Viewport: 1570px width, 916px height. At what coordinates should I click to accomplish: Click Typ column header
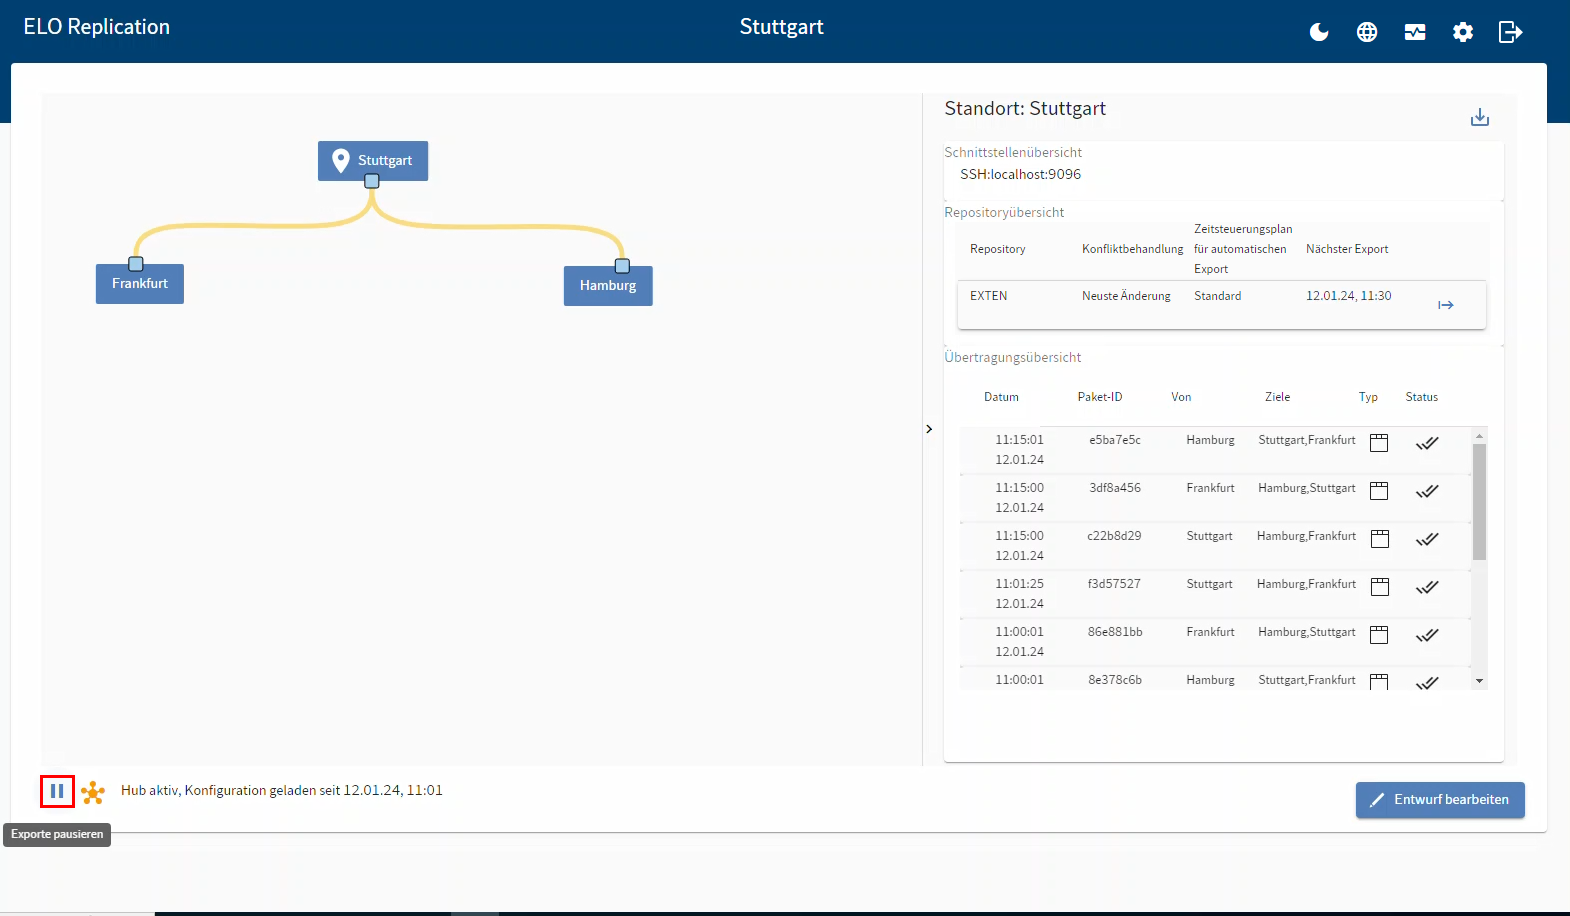point(1368,397)
